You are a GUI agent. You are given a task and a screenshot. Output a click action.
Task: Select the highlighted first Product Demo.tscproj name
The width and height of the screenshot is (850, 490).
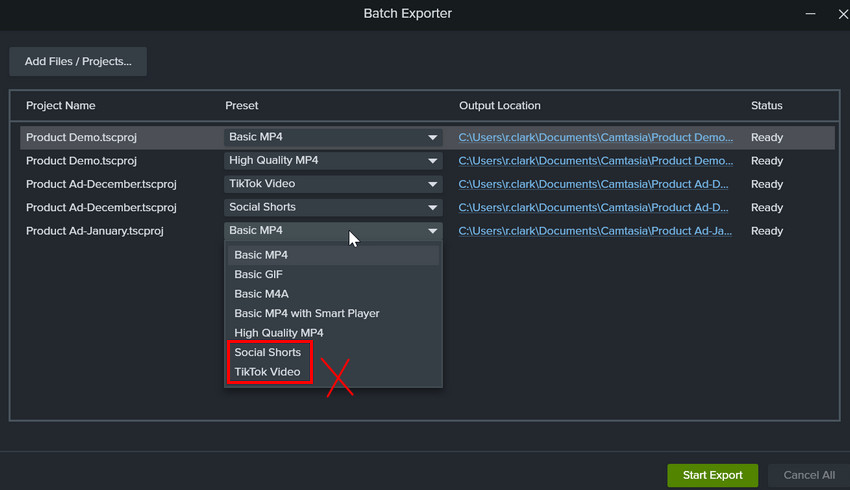(x=81, y=137)
